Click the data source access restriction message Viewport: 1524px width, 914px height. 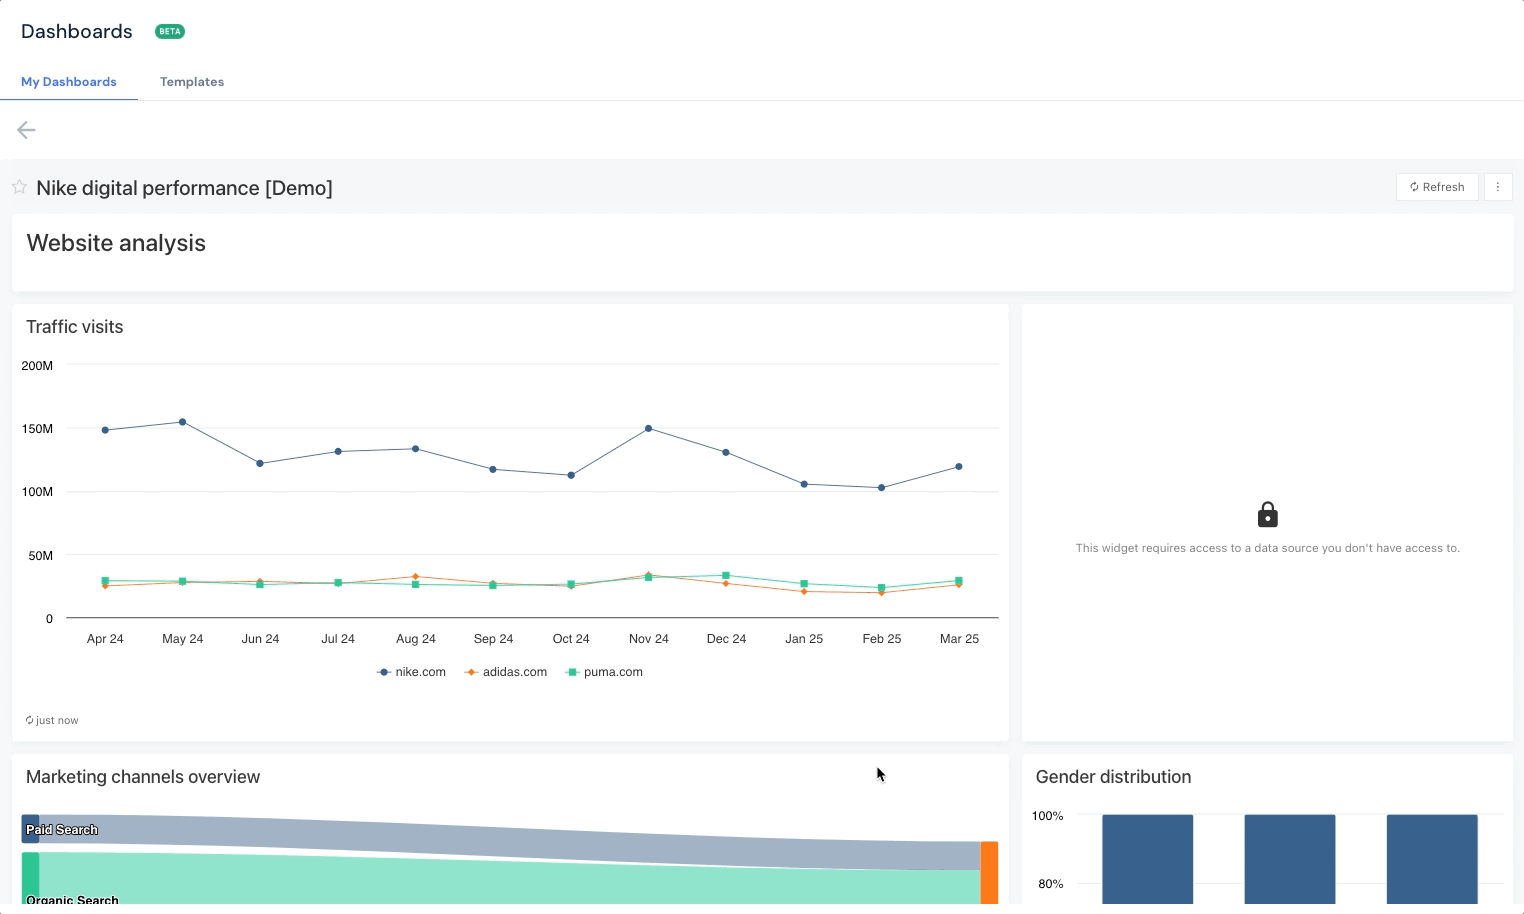pyautogui.click(x=1267, y=548)
